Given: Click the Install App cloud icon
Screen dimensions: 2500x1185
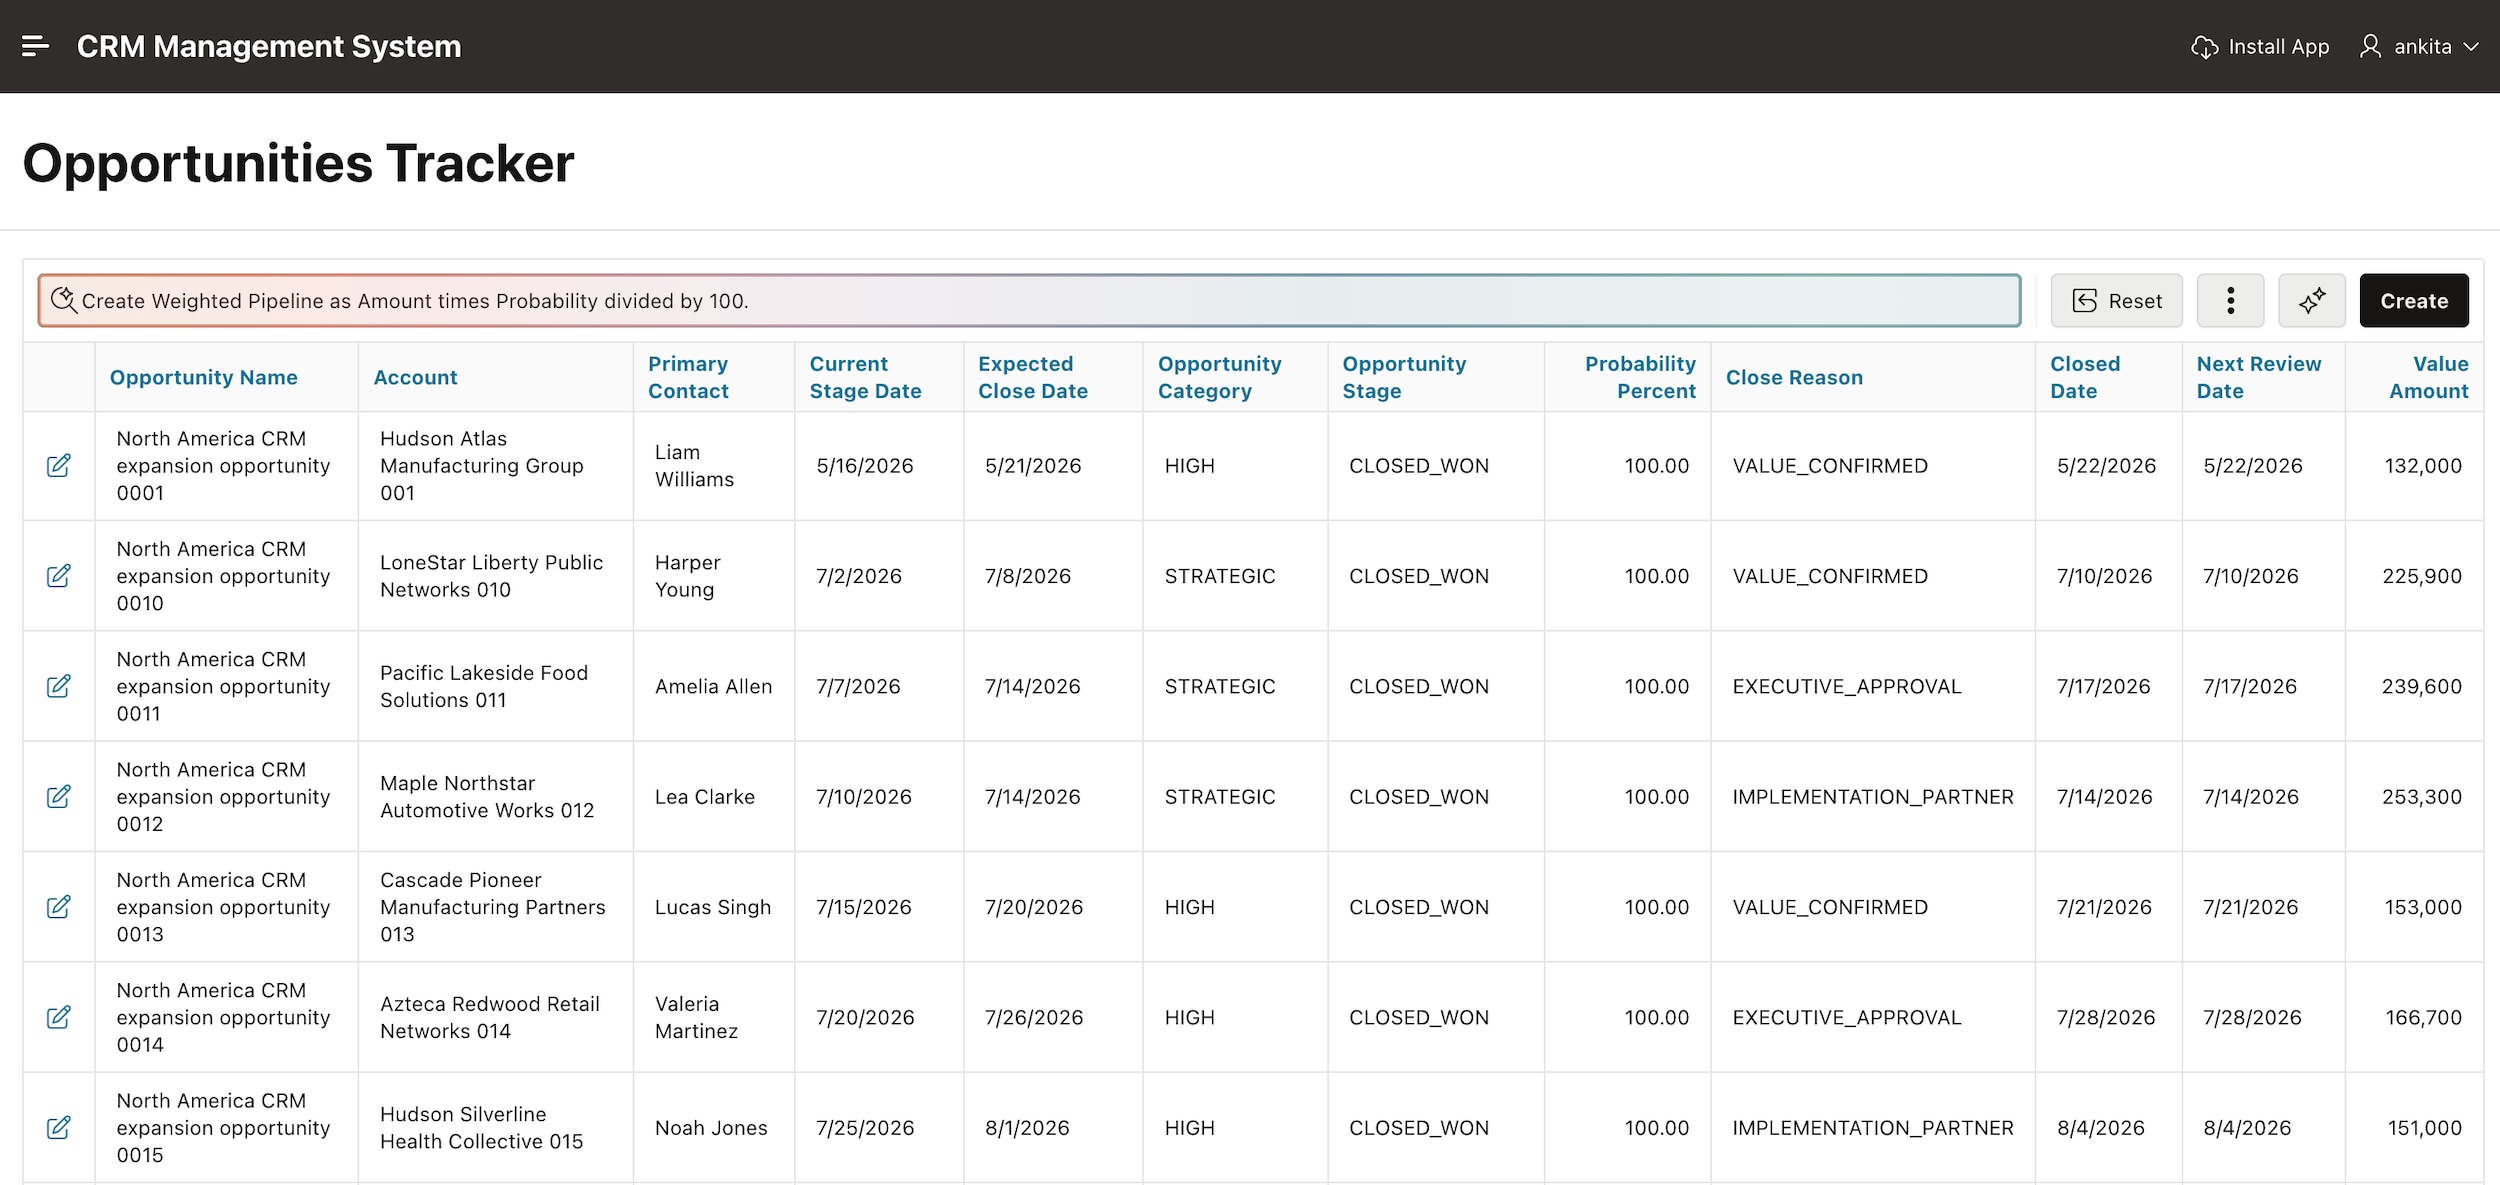Looking at the screenshot, I should [2204, 47].
